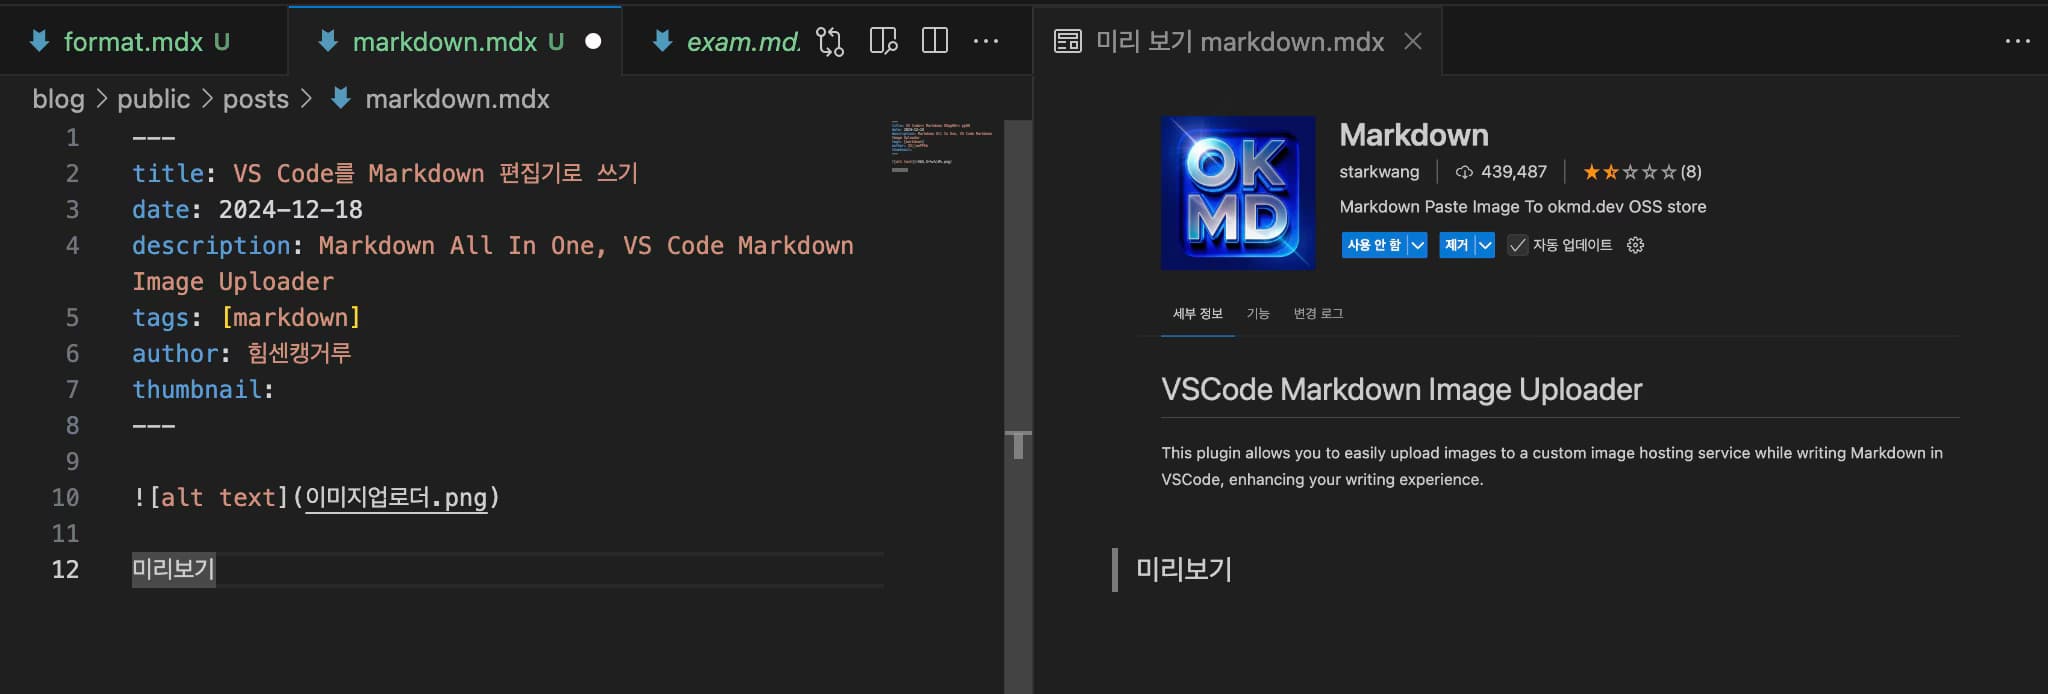Click the Markdown extension title
This screenshot has height=694, width=2048.
click(1414, 135)
